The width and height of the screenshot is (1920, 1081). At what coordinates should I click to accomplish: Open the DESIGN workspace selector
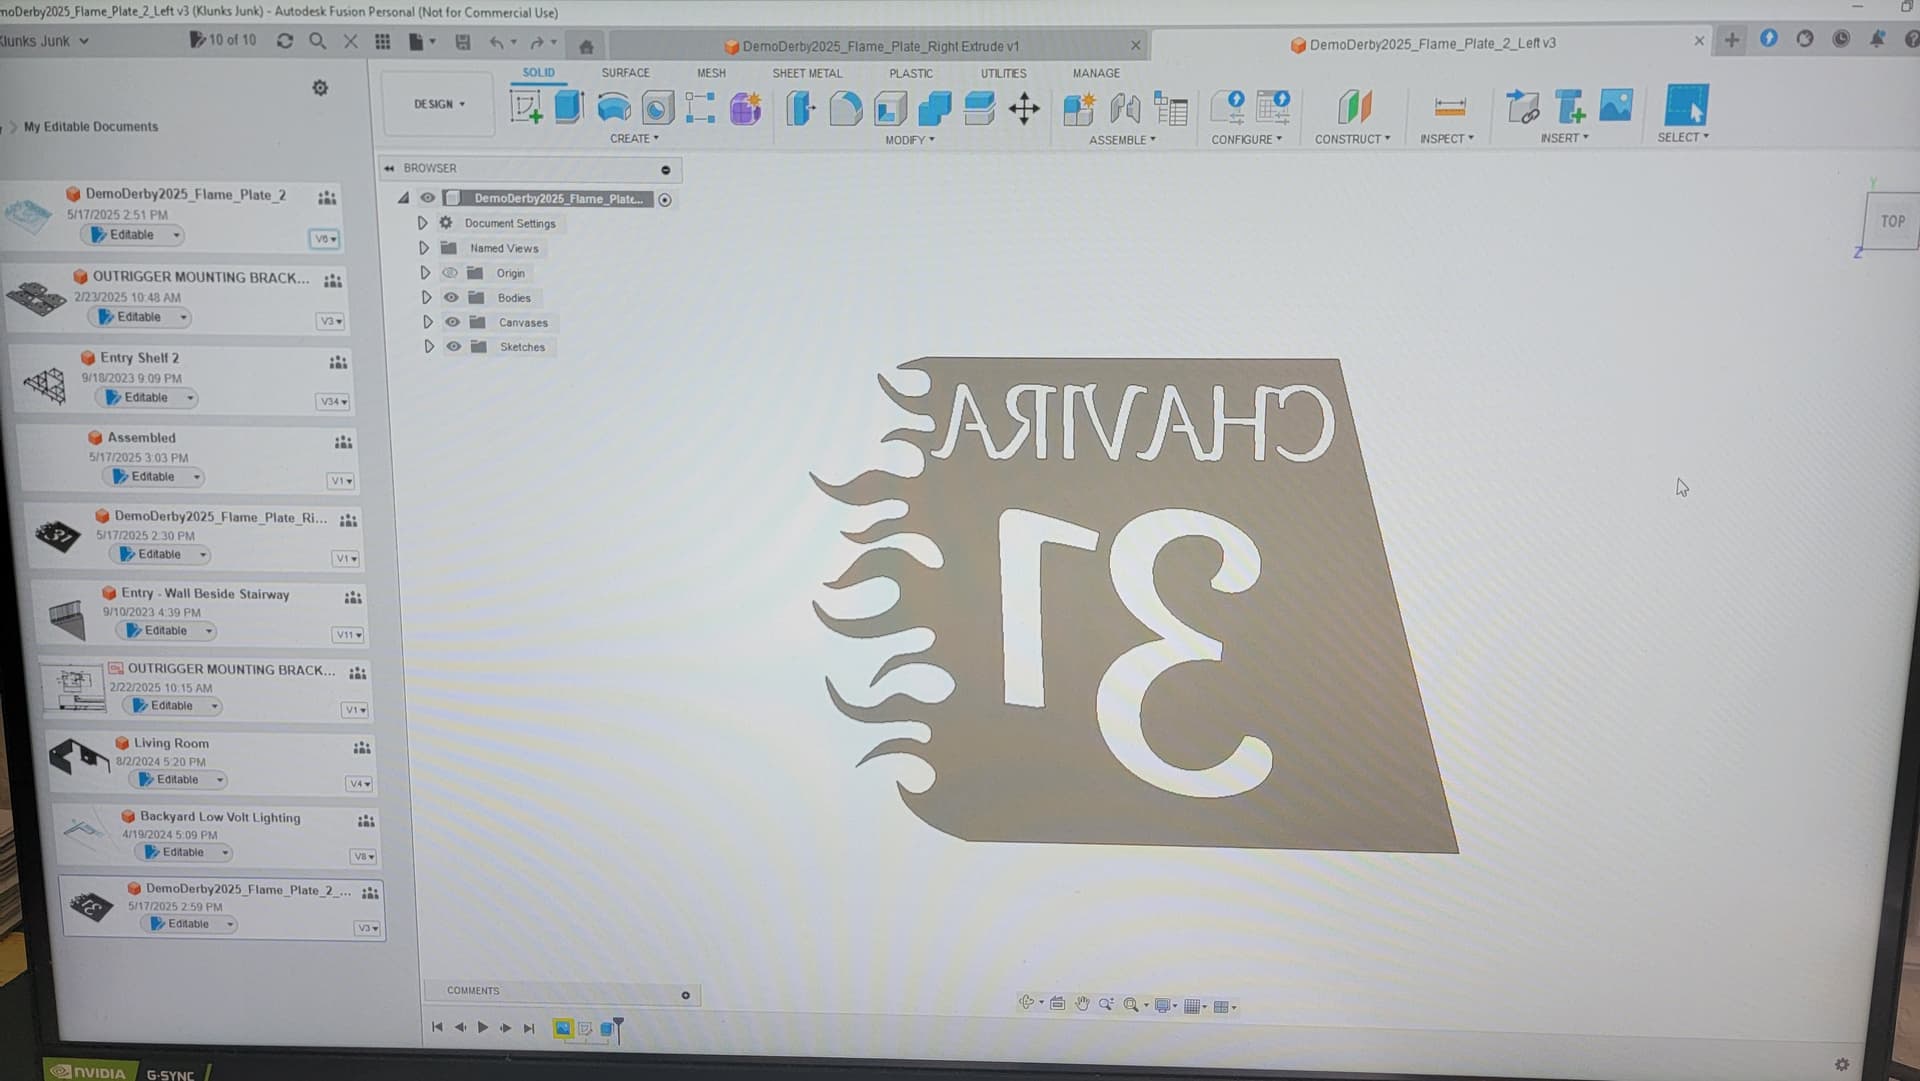437,104
